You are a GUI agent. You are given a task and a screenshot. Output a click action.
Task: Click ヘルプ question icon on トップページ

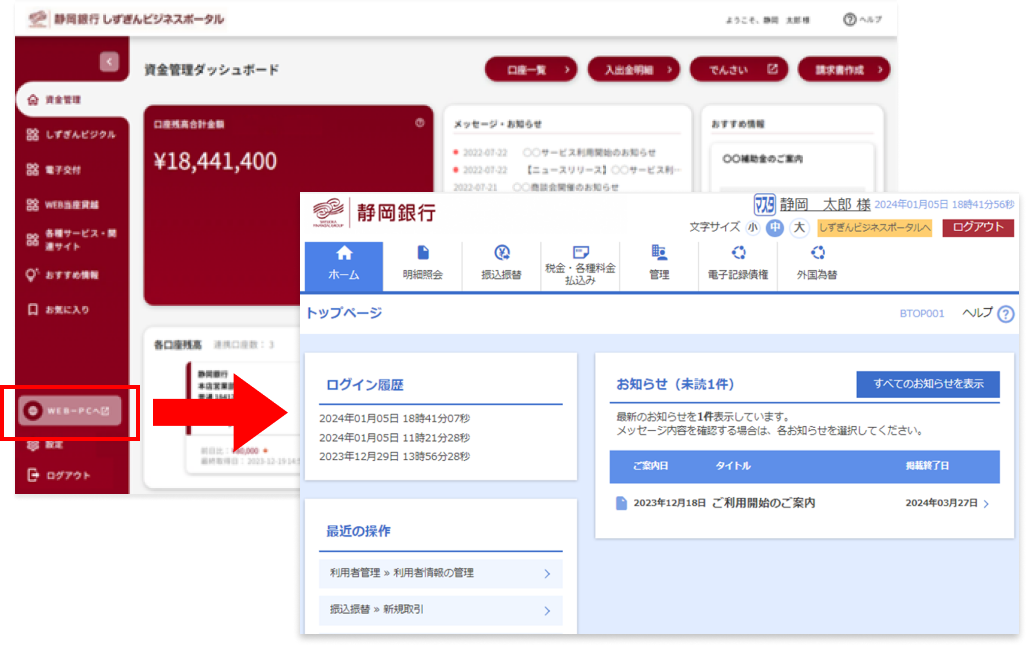[1005, 314]
